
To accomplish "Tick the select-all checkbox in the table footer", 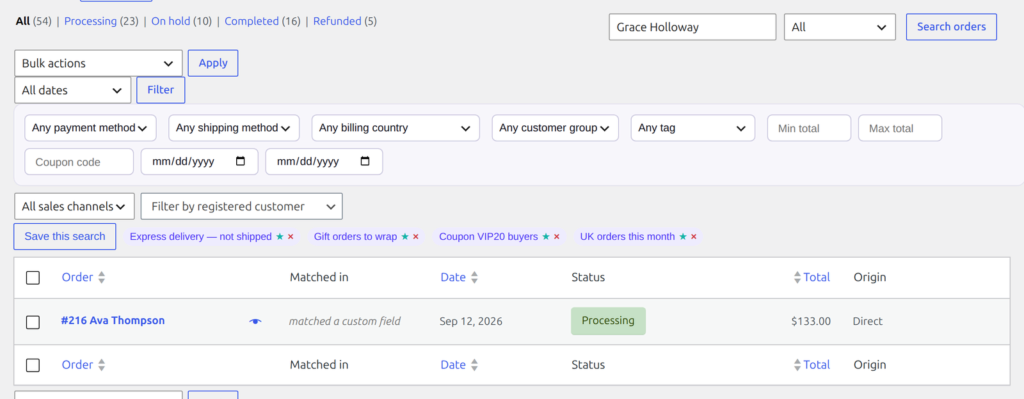I will (33, 365).
